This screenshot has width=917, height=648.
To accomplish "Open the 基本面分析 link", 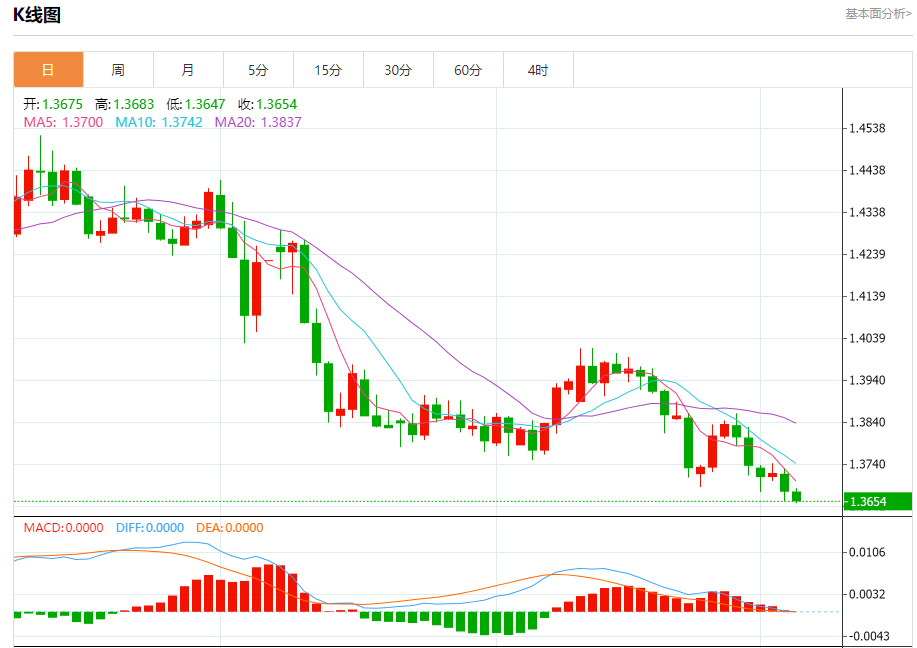I will coord(878,13).
